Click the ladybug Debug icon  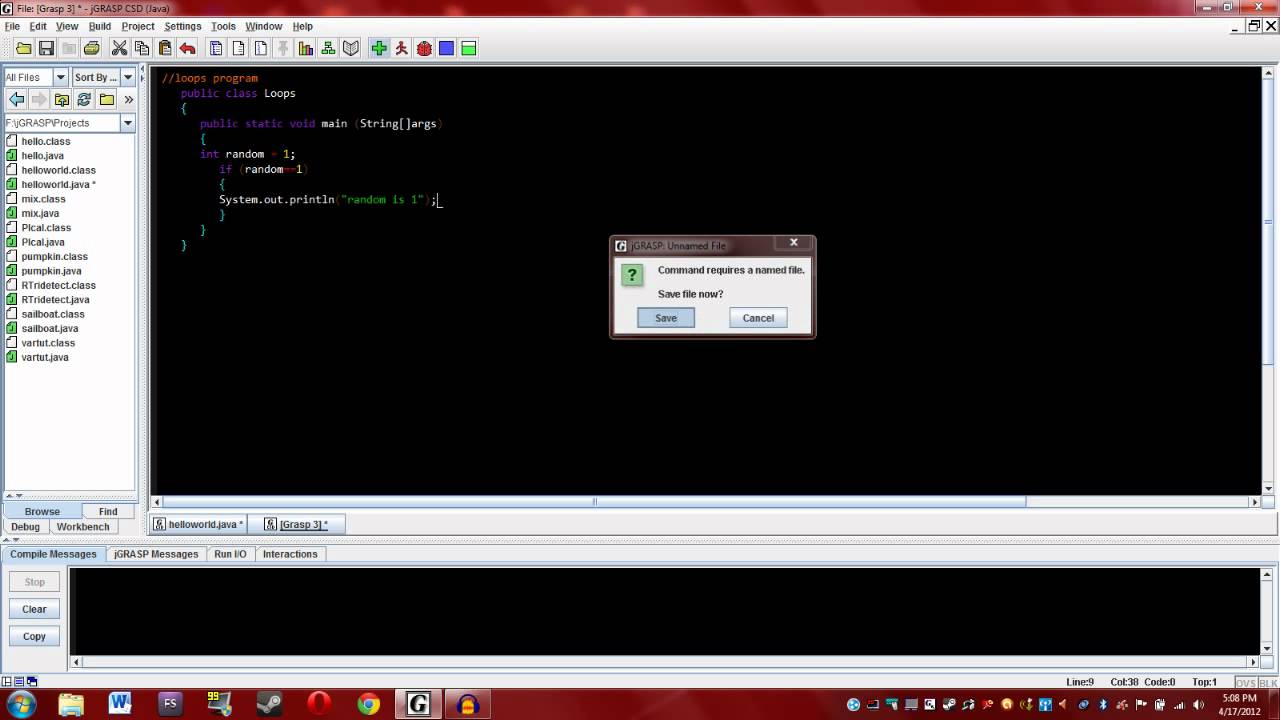pyautogui.click(x=424, y=48)
